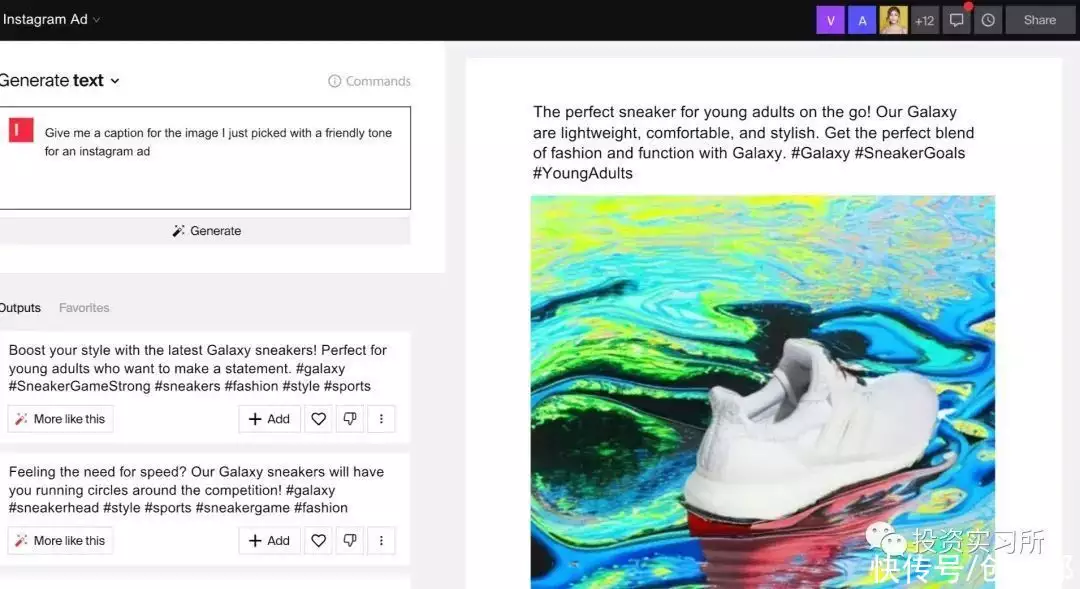Image resolution: width=1080 pixels, height=589 pixels.
Task: Click the red user icon in prompt box
Action: tap(21, 130)
